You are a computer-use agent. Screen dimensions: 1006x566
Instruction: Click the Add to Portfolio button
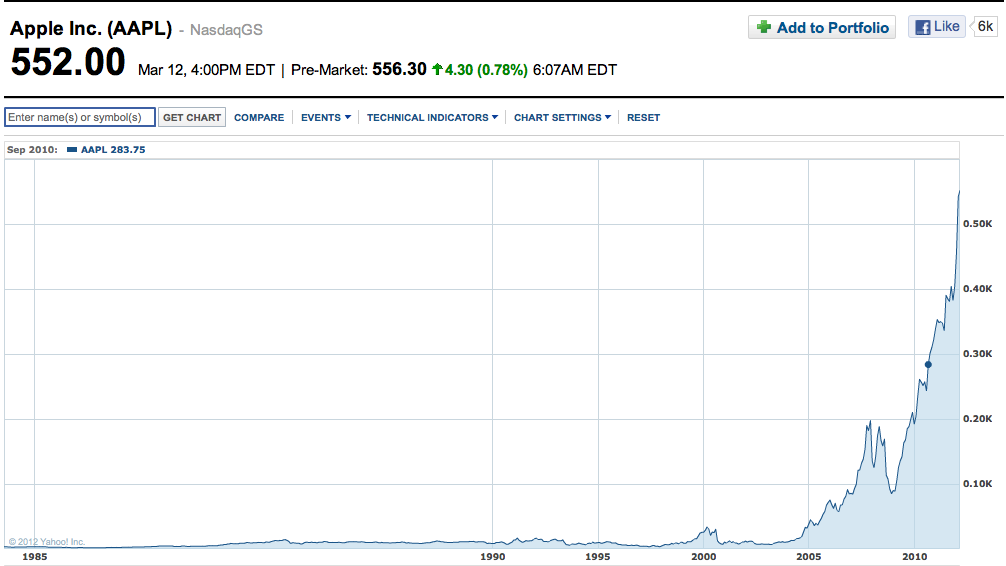point(822,28)
